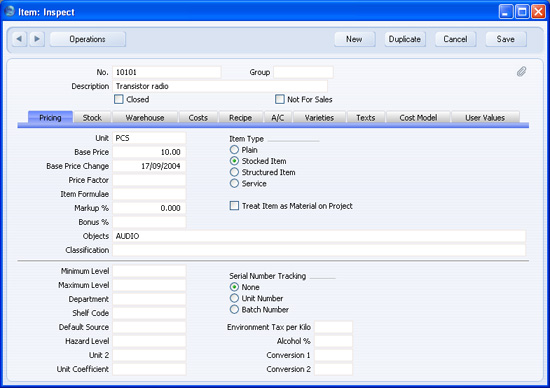
Task: Maximize the Item: Inspect window
Action: pos(522,12)
